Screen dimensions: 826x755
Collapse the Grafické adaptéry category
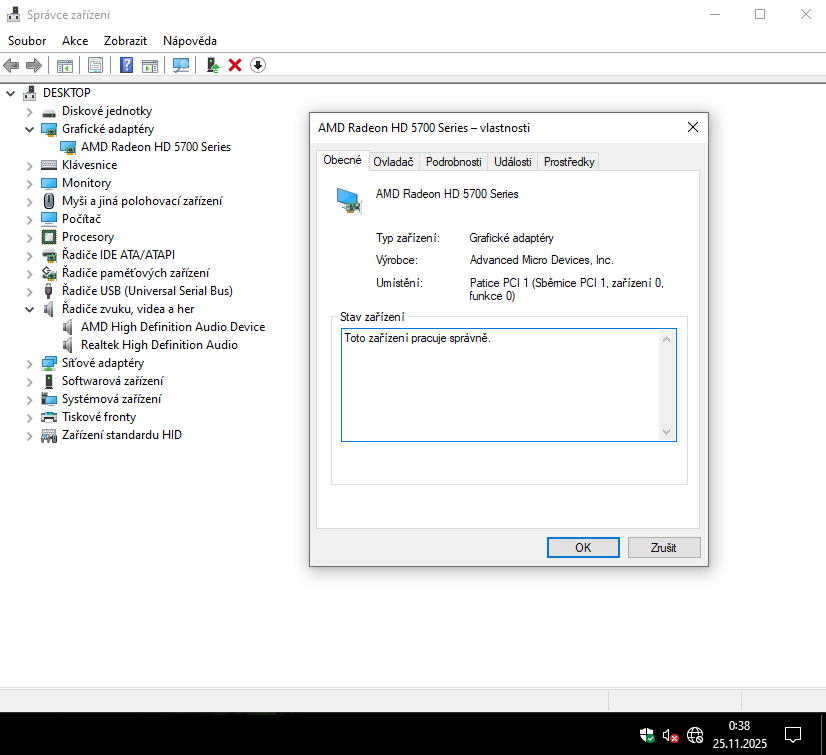[28, 129]
